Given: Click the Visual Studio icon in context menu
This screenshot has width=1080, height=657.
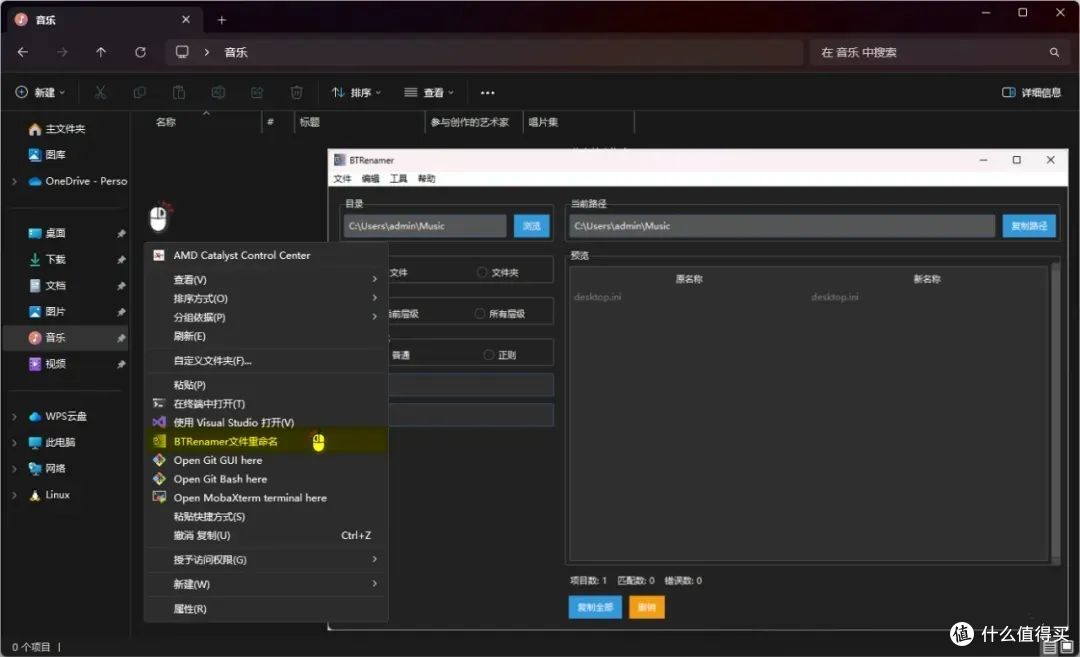Looking at the screenshot, I should [159, 422].
